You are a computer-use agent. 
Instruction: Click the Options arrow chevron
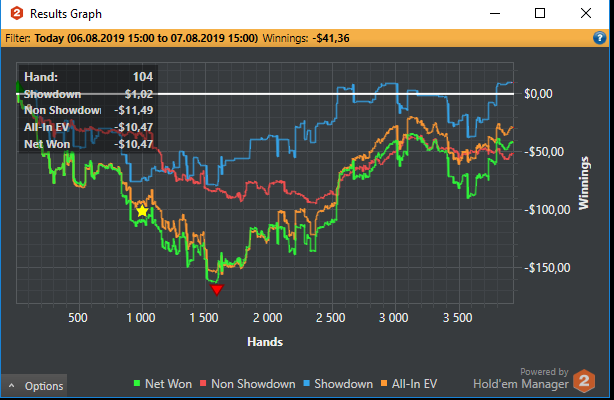click(12, 386)
